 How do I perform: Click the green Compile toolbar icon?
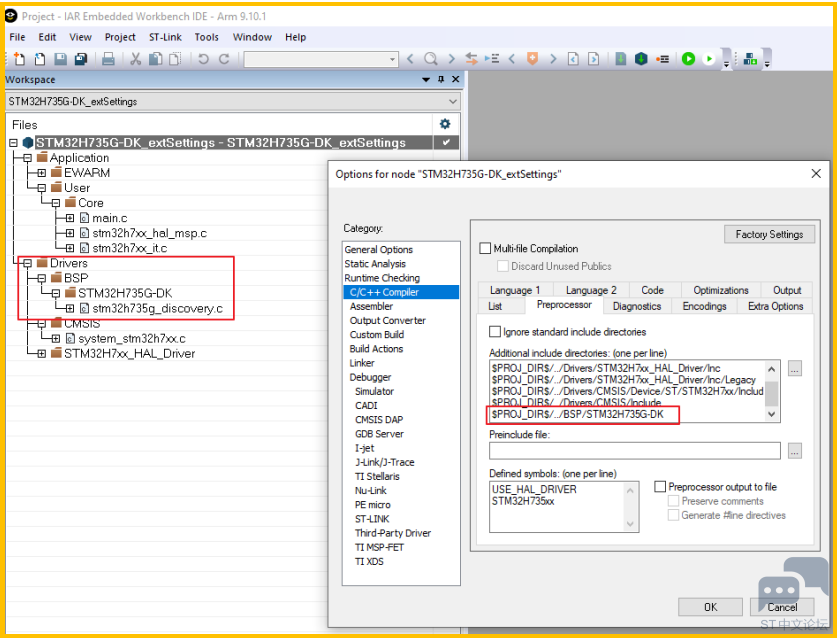tap(620, 59)
